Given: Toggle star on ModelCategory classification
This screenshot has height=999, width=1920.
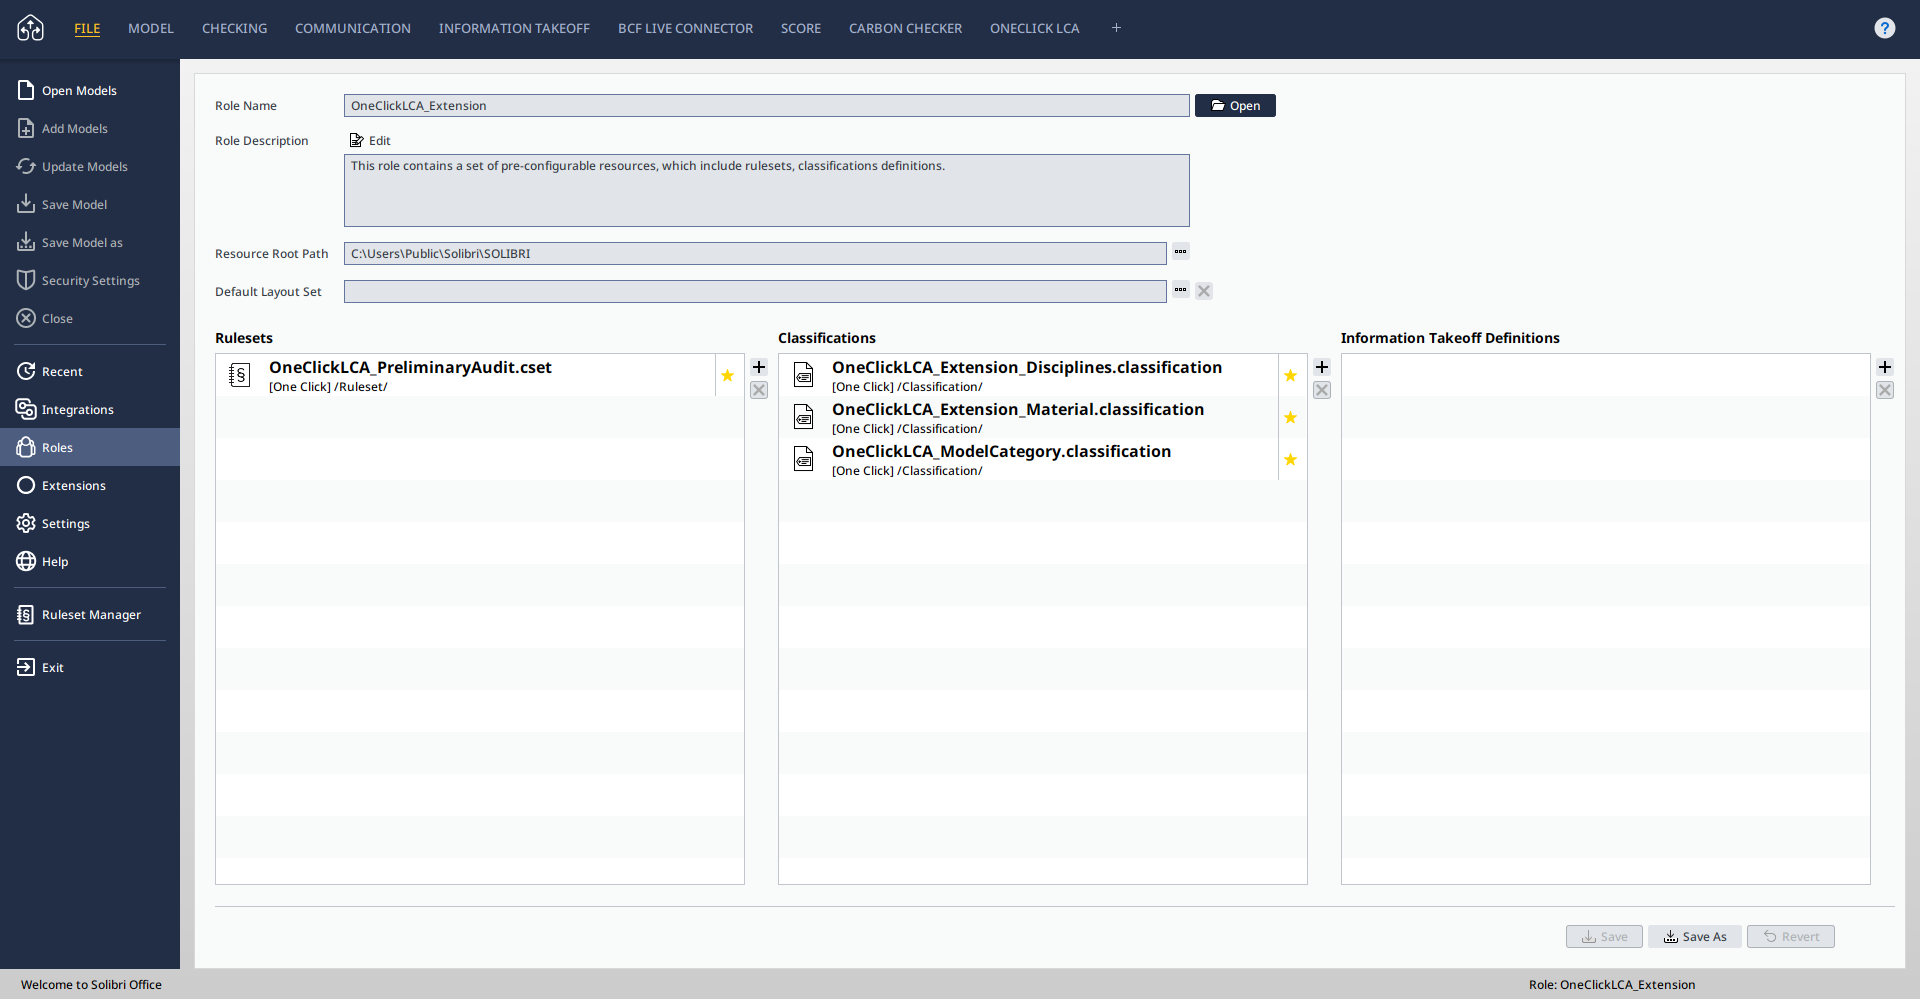Looking at the screenshot, I should tap(1291, 460).
